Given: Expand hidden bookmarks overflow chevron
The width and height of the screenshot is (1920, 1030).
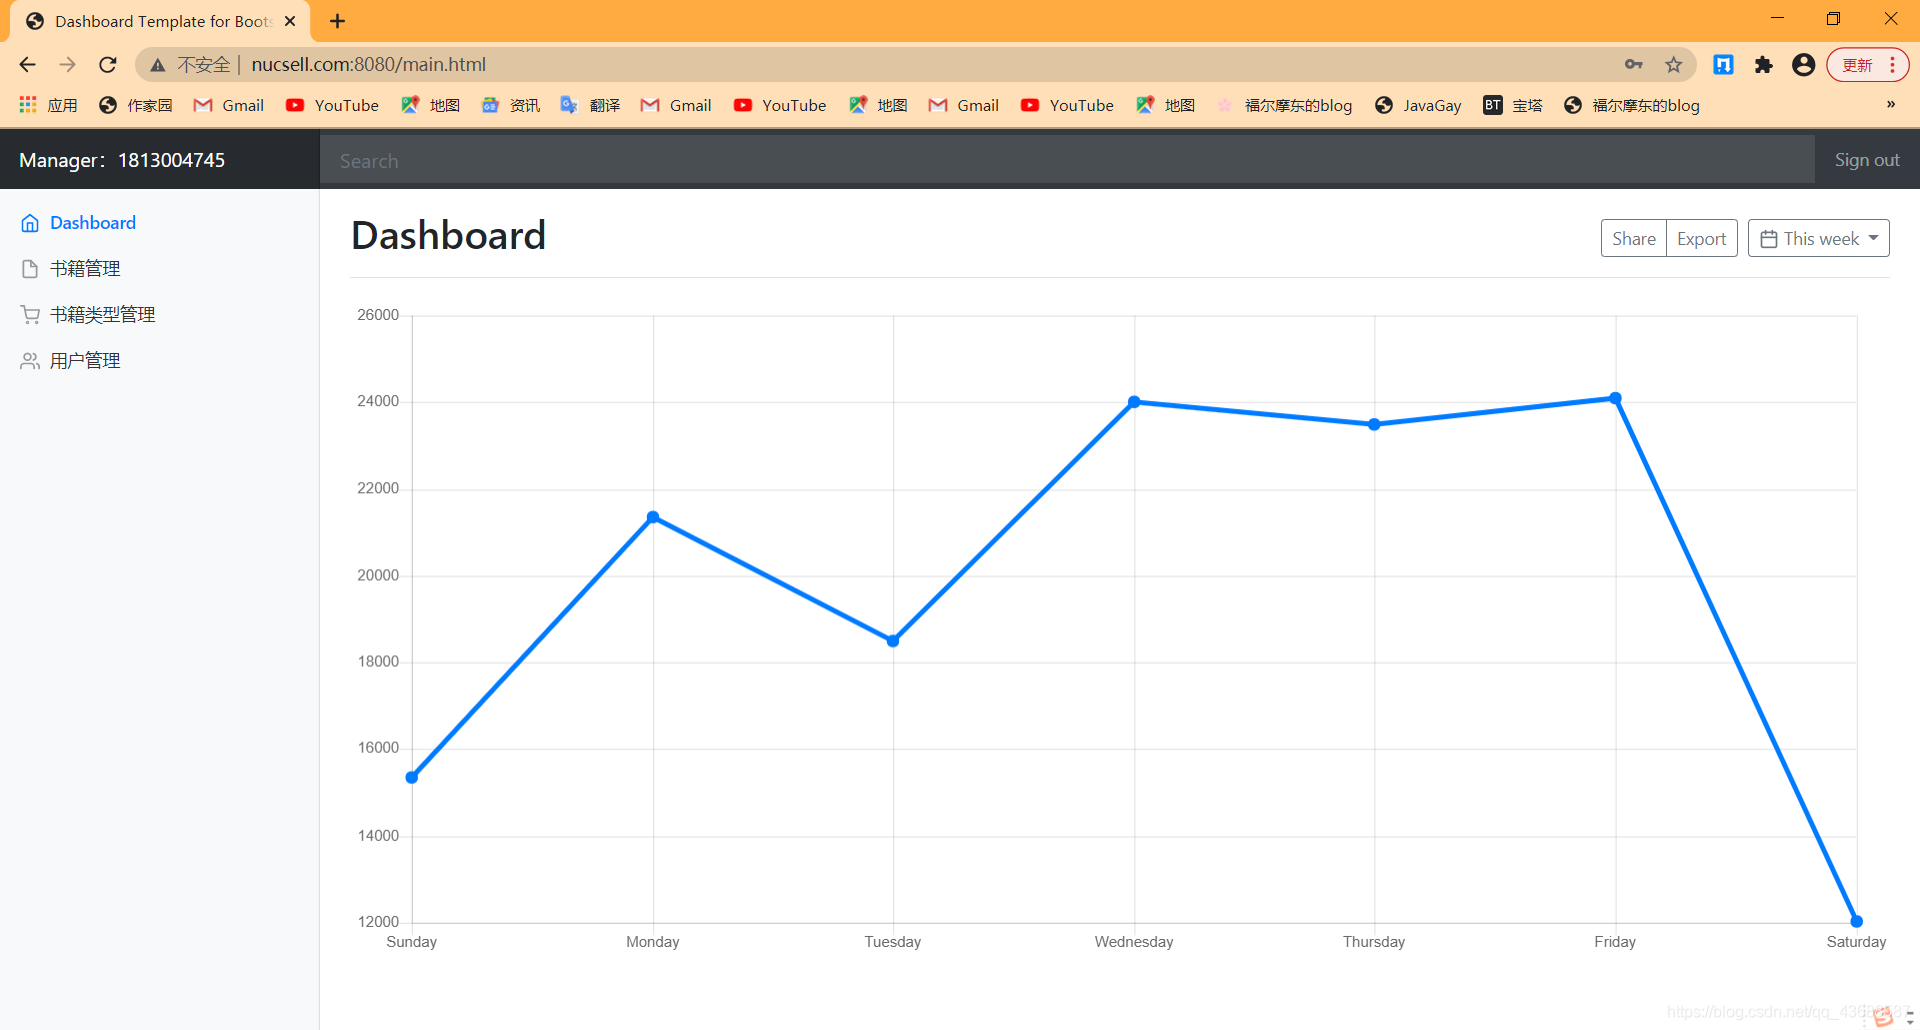Looking at the screenshot, I should pos(1891,104).
